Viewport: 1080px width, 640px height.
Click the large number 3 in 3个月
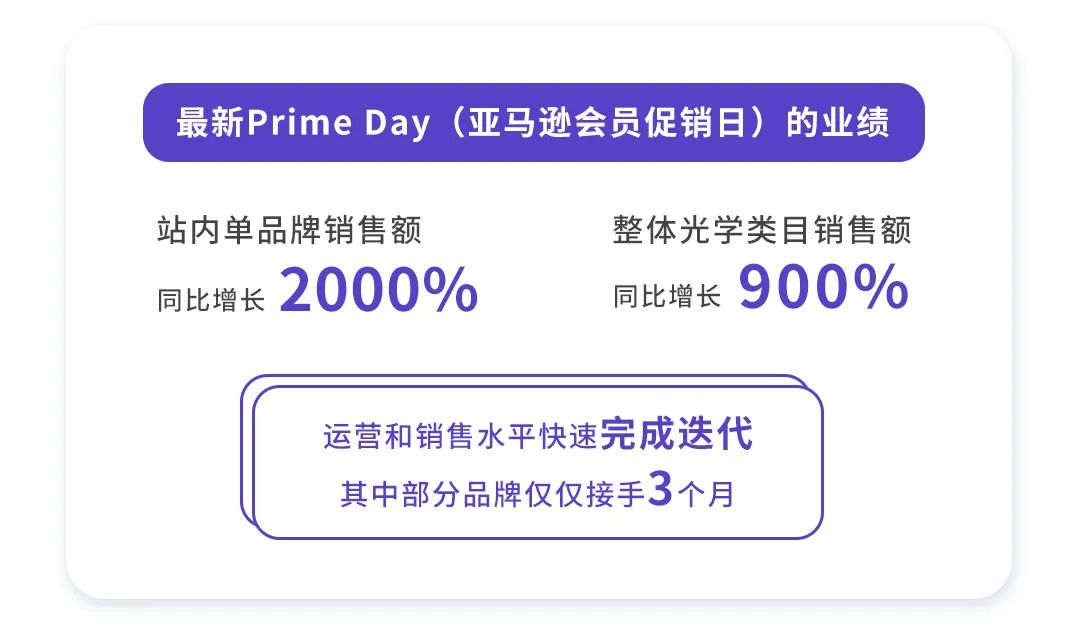click(661, 489)
